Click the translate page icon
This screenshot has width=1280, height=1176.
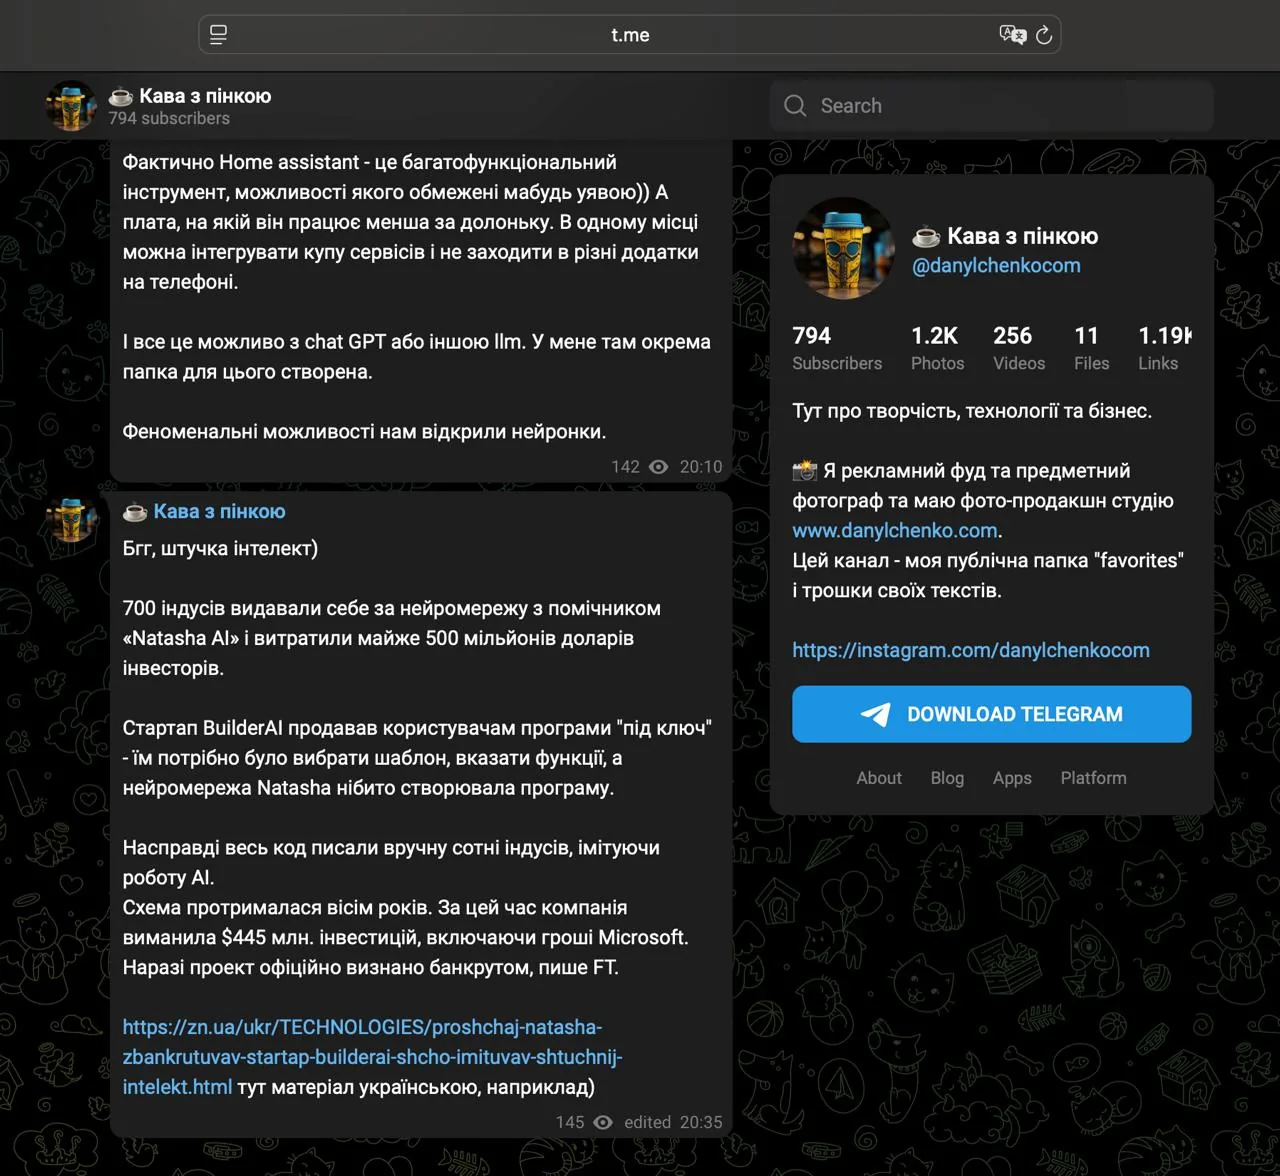[x=1013, y=35]
